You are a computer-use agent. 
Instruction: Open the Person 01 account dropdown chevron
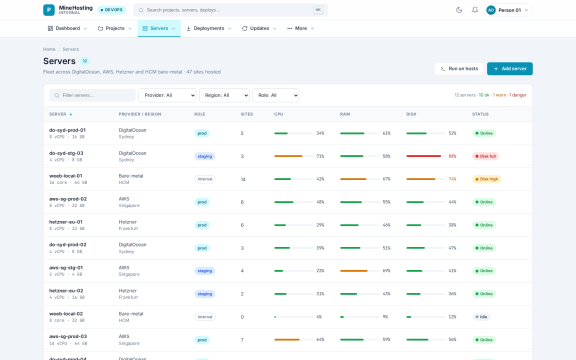click(x=526, y=10)
